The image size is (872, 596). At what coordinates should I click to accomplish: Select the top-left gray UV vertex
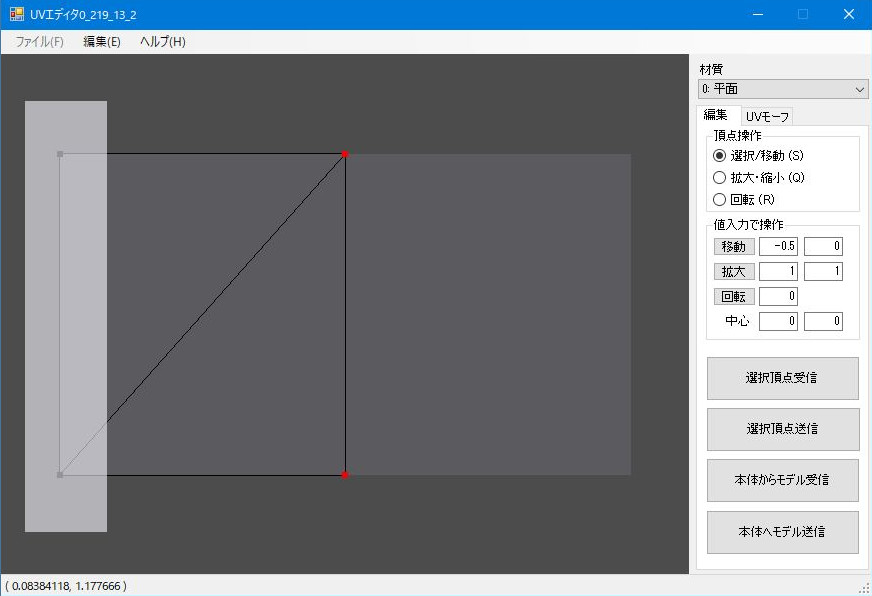60,154
